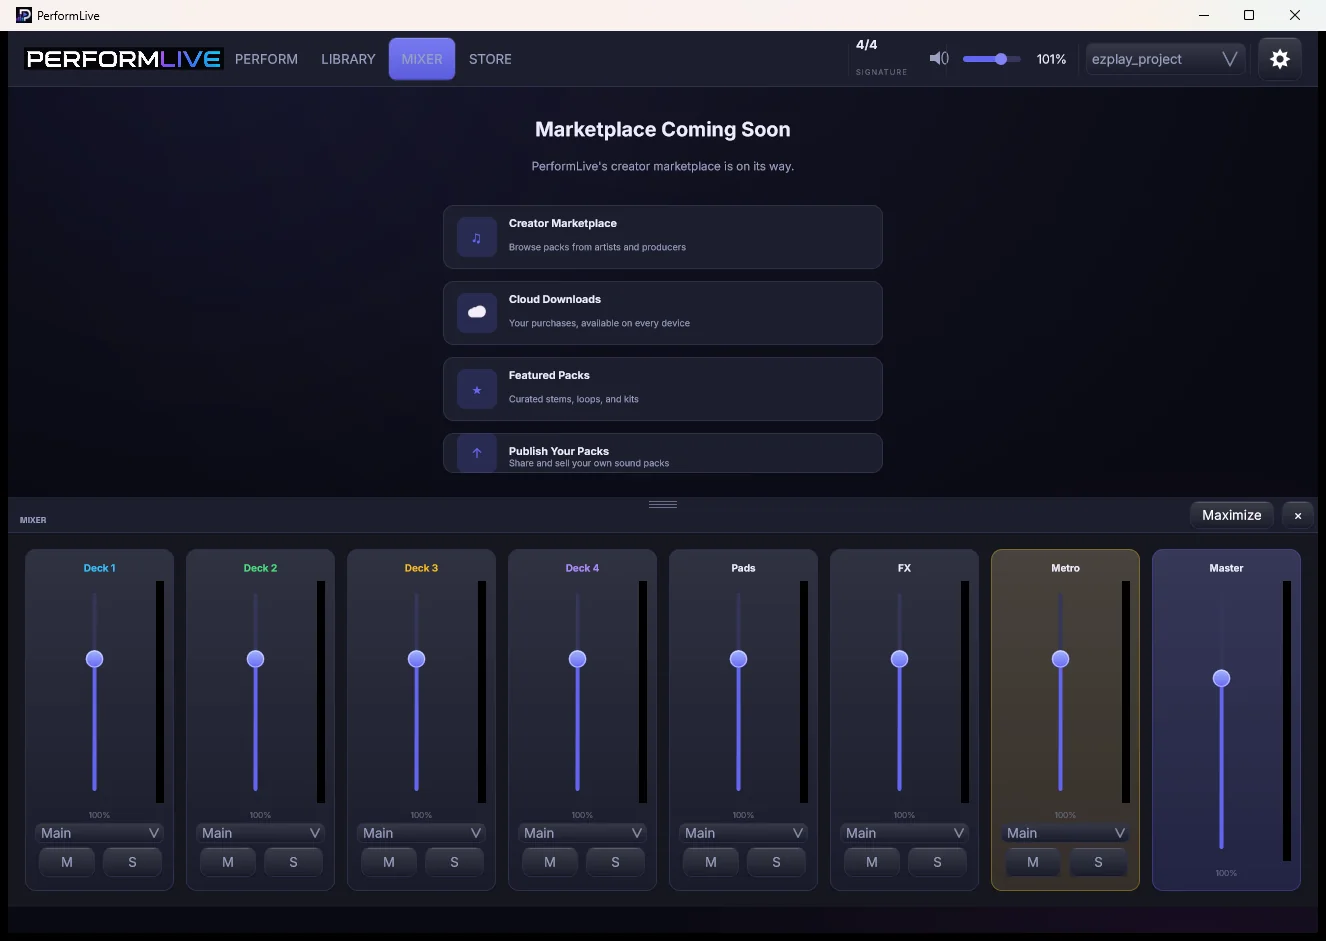1326x941 pixels.
Task: Open the Cloud Downloads card
Action: click(x=663, y=313)
